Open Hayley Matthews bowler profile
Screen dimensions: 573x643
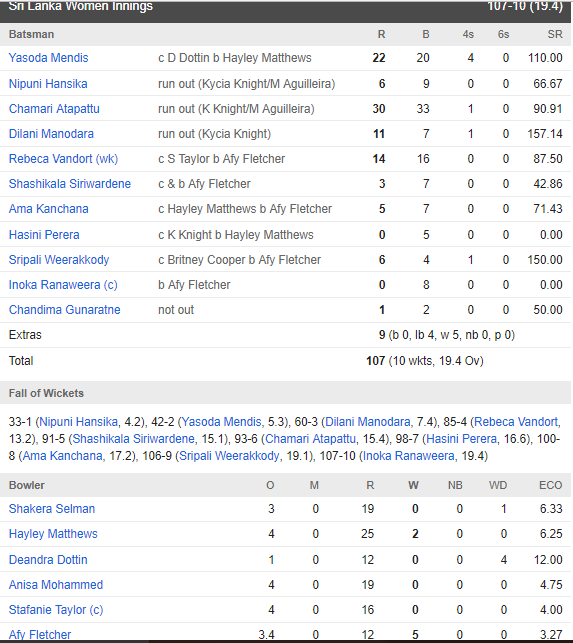53,534
